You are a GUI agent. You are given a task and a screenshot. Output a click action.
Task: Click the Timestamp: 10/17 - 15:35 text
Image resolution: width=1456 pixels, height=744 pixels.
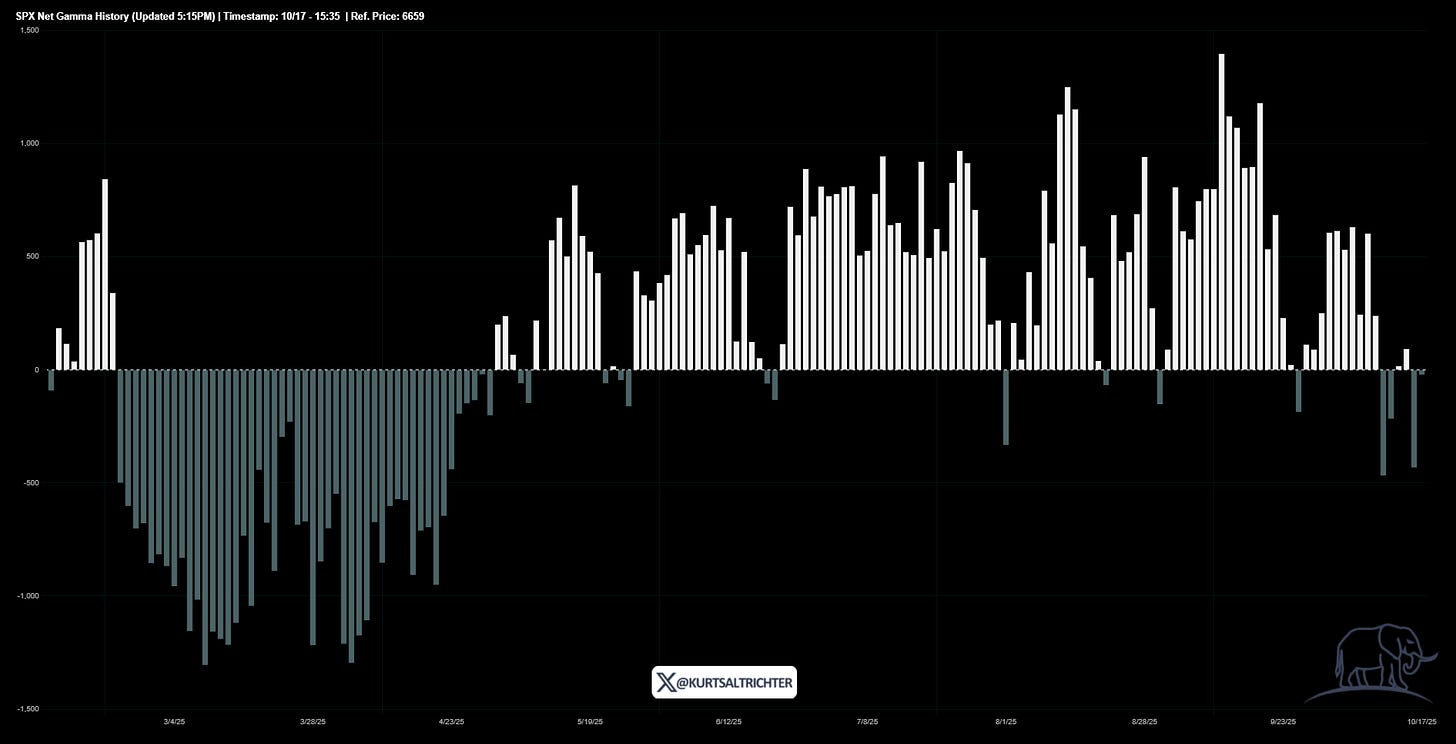coord(280,16)
